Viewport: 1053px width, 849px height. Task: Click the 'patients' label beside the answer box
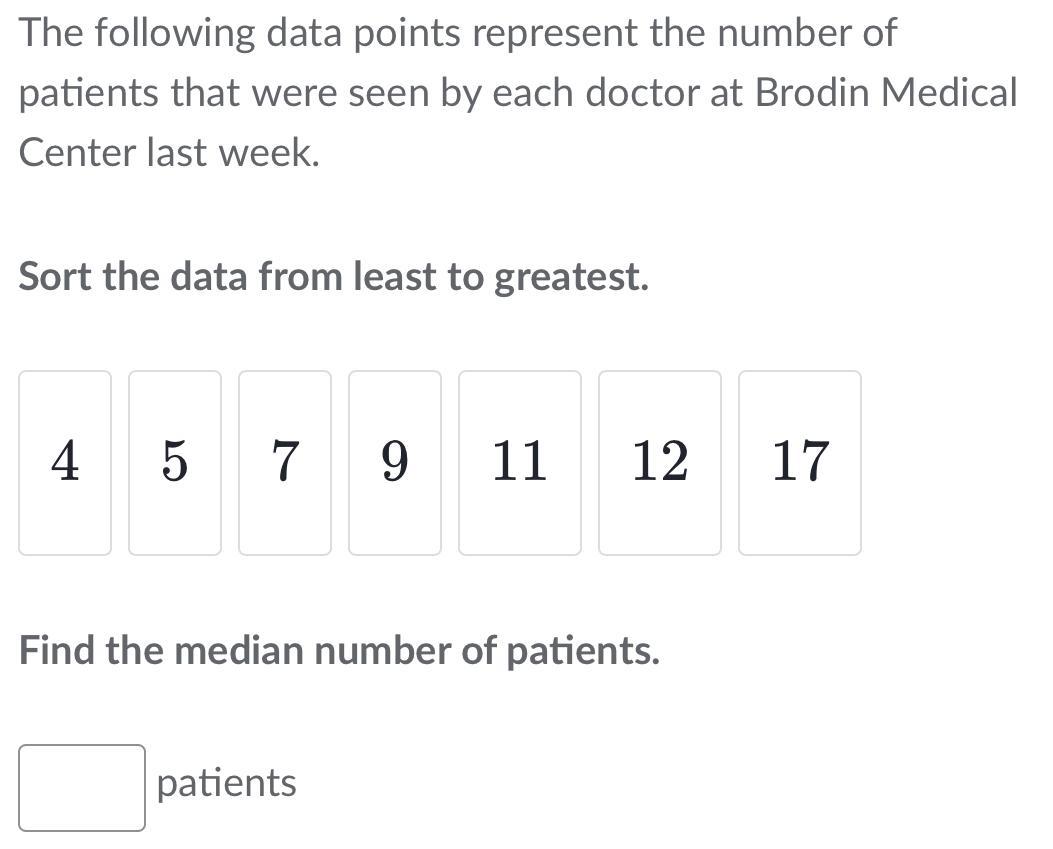(x=227, y=783)
